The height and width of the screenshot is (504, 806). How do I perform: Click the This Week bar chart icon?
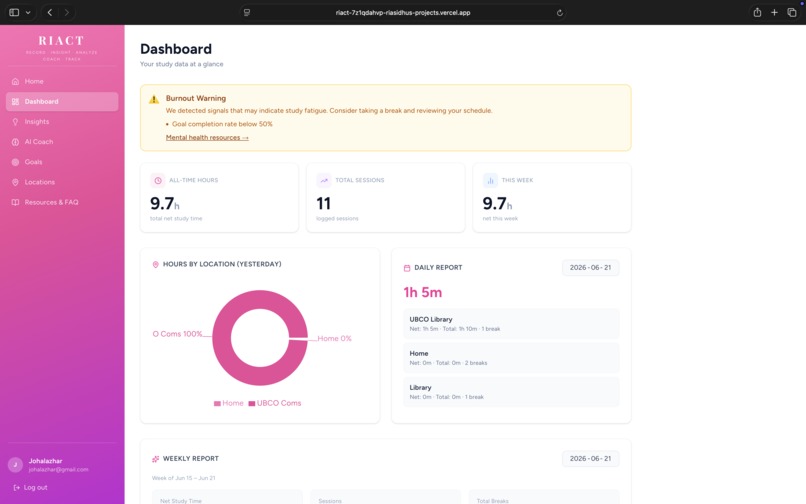[x=490, y=181]
